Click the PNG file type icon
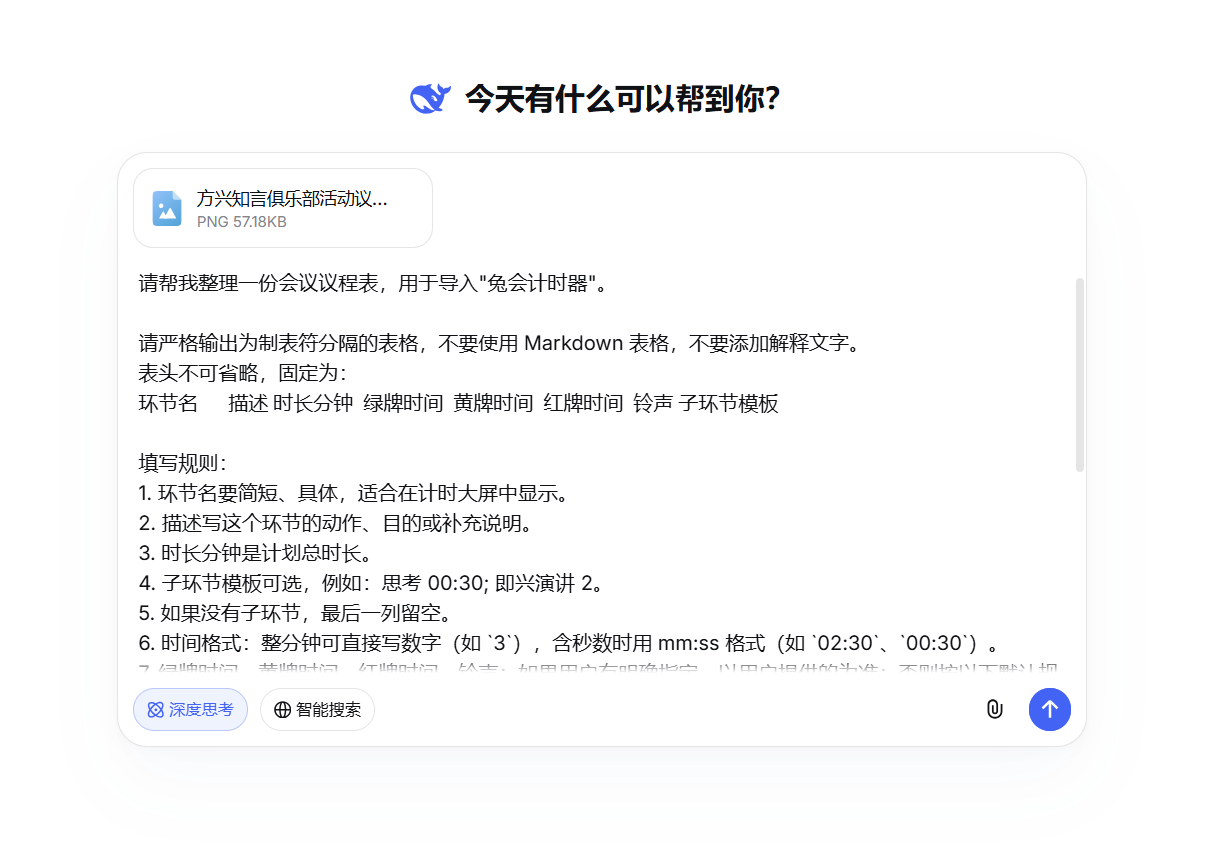Image resolution: width=1209 pixels, height=846 pixels. coord(167,208)
